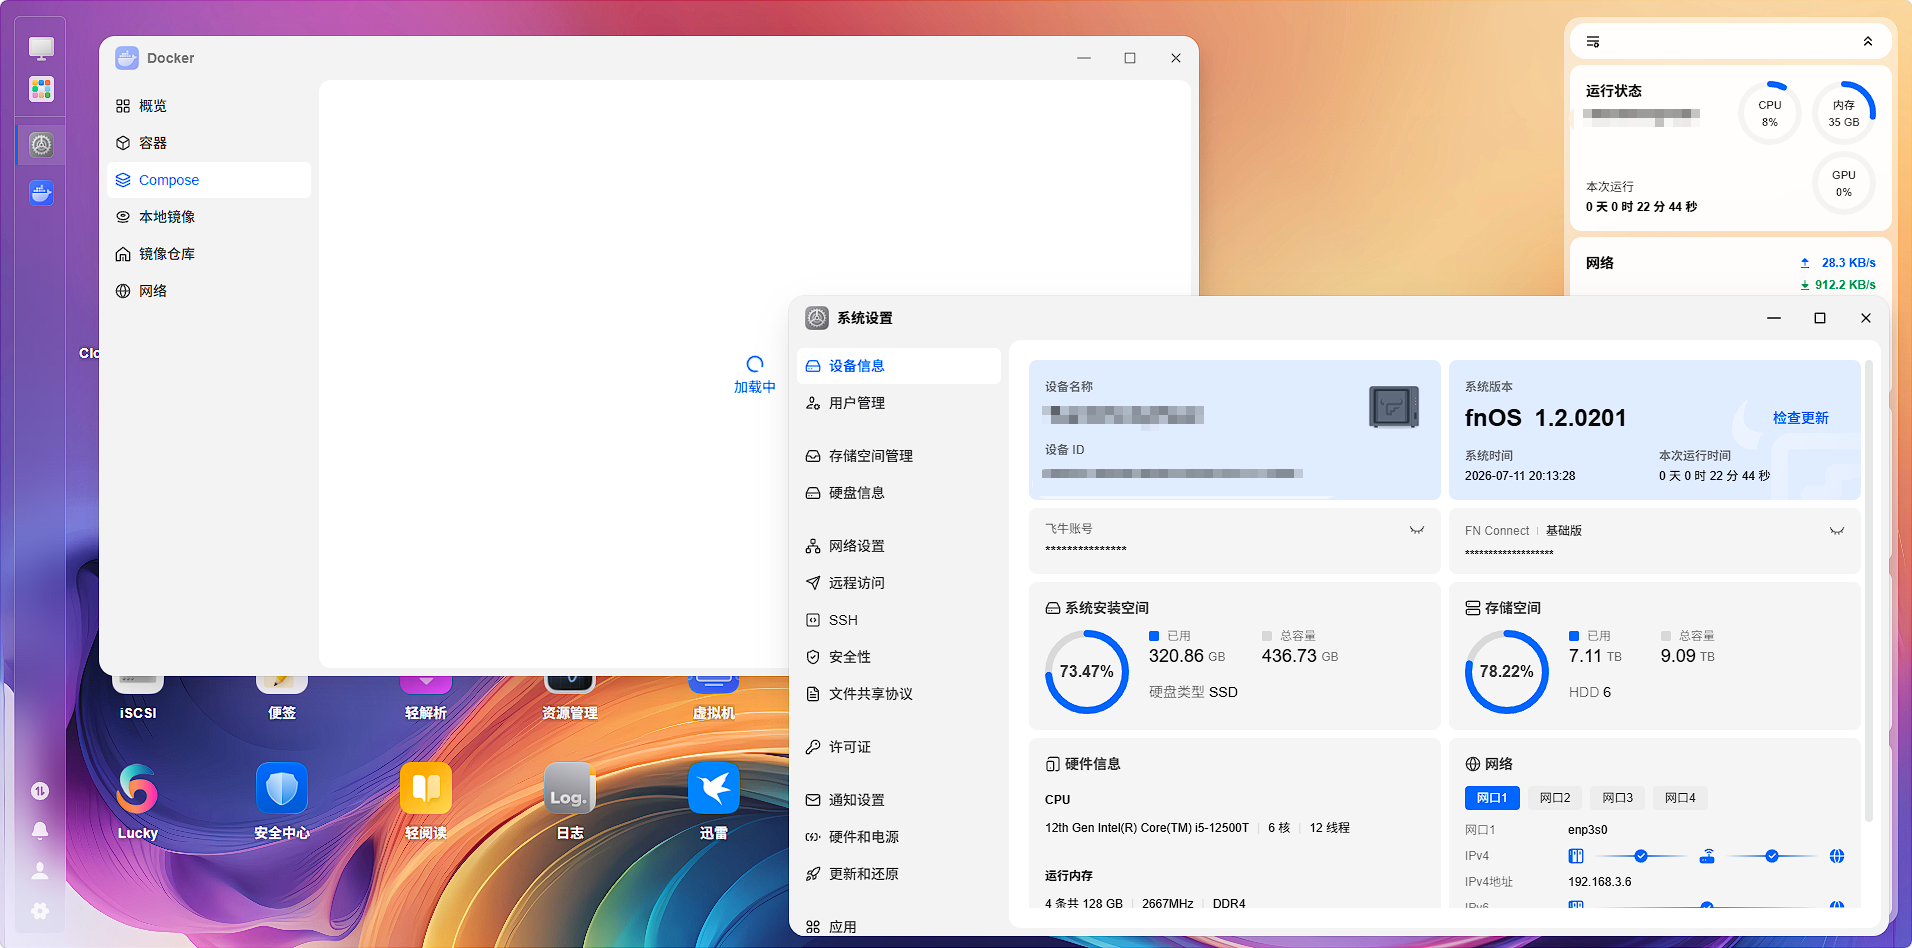Switch to 网口2 network tab
The width and height of the screenshot is (1912, 948).
pos(1555,798)
